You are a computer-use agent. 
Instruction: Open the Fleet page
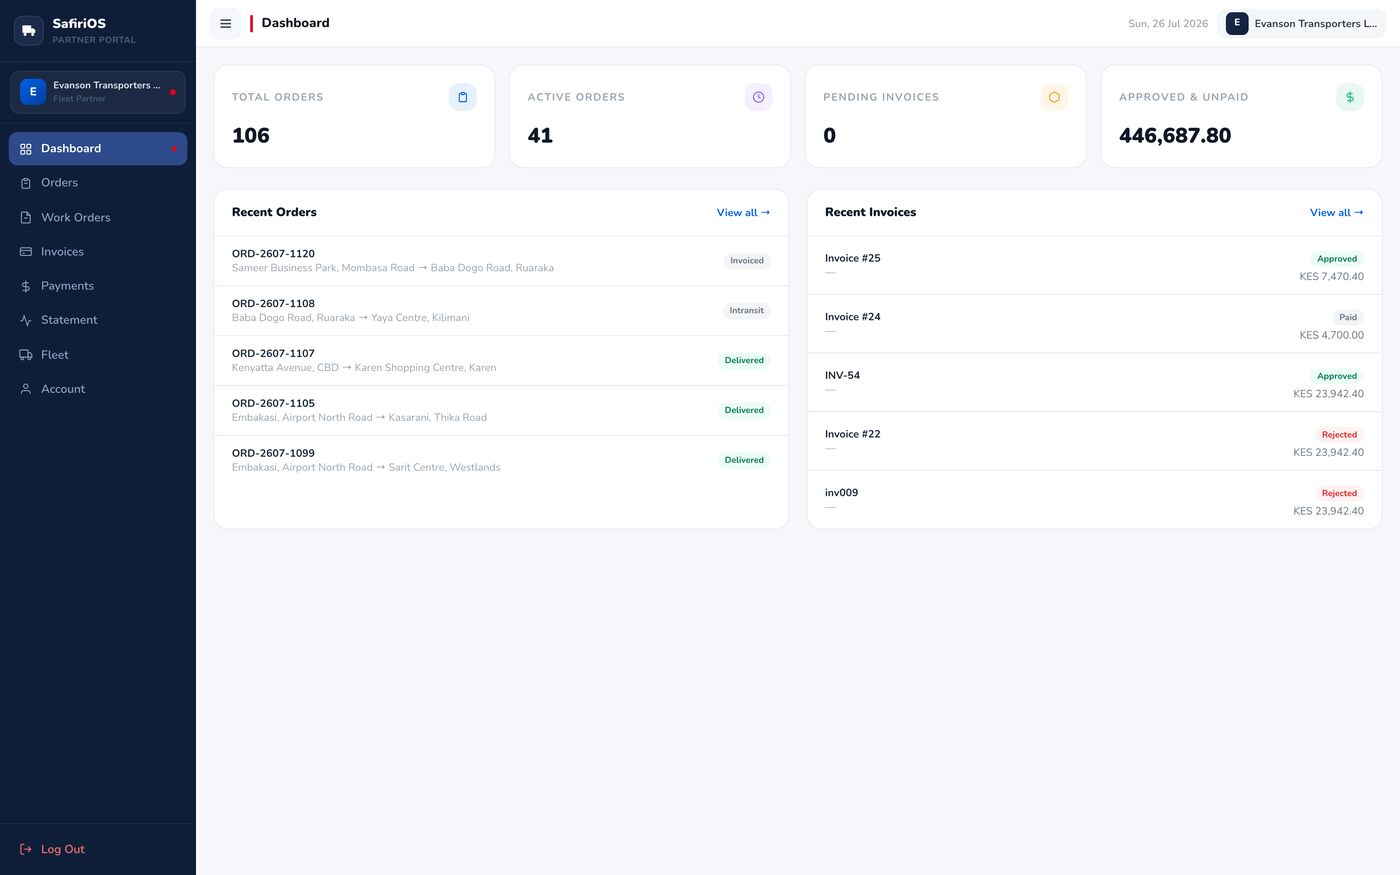98,355
